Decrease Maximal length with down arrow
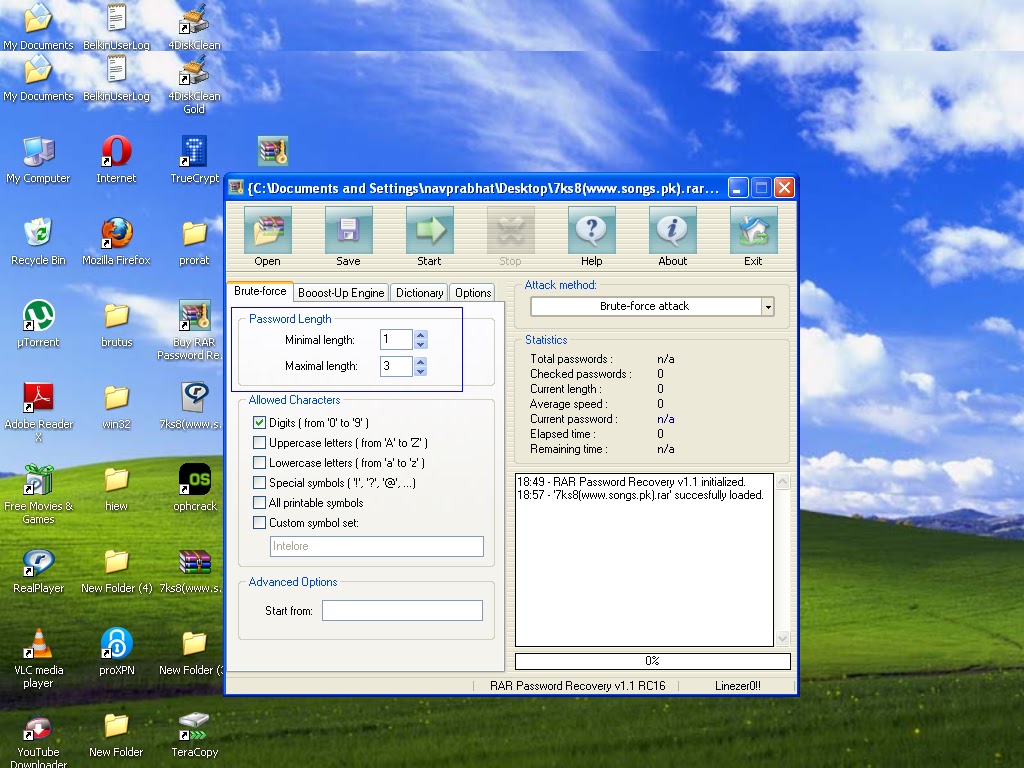 click(x=421, y=371)
